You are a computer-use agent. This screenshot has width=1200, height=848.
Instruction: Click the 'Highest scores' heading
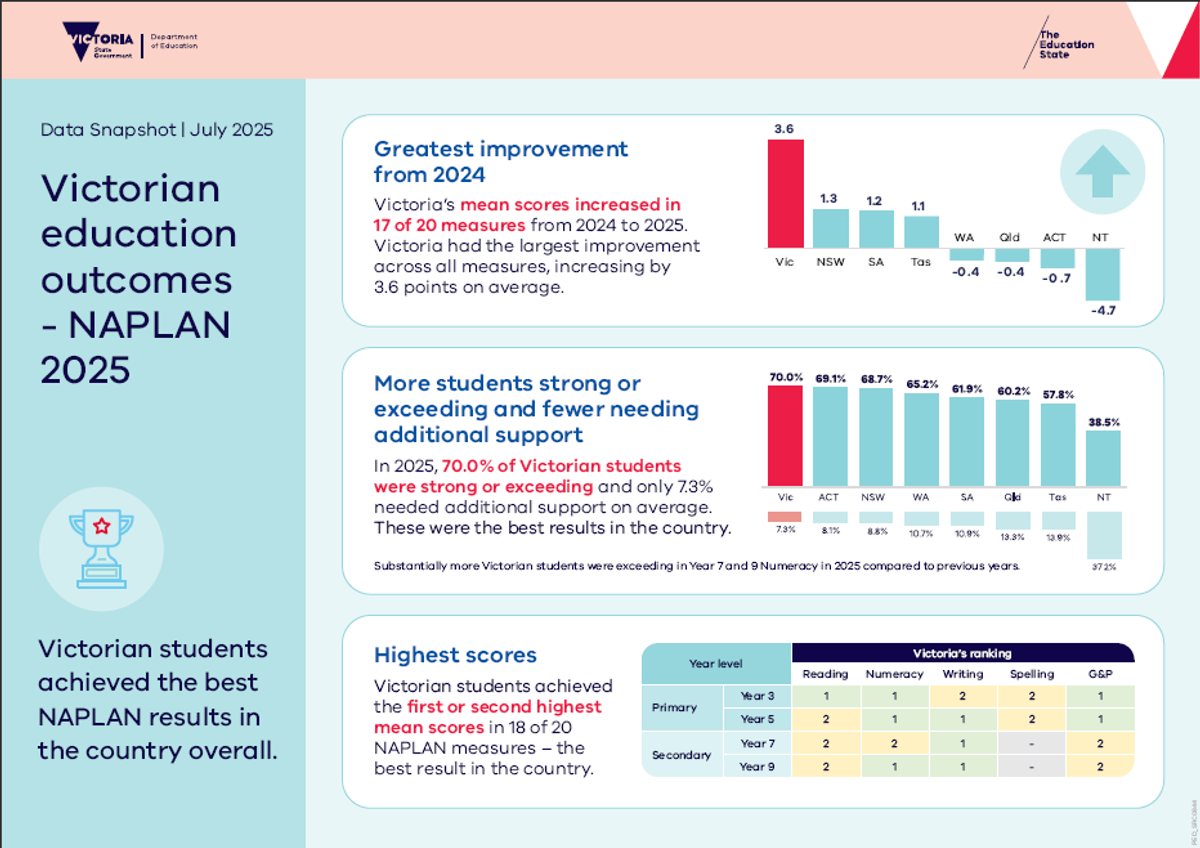(455, 655)
